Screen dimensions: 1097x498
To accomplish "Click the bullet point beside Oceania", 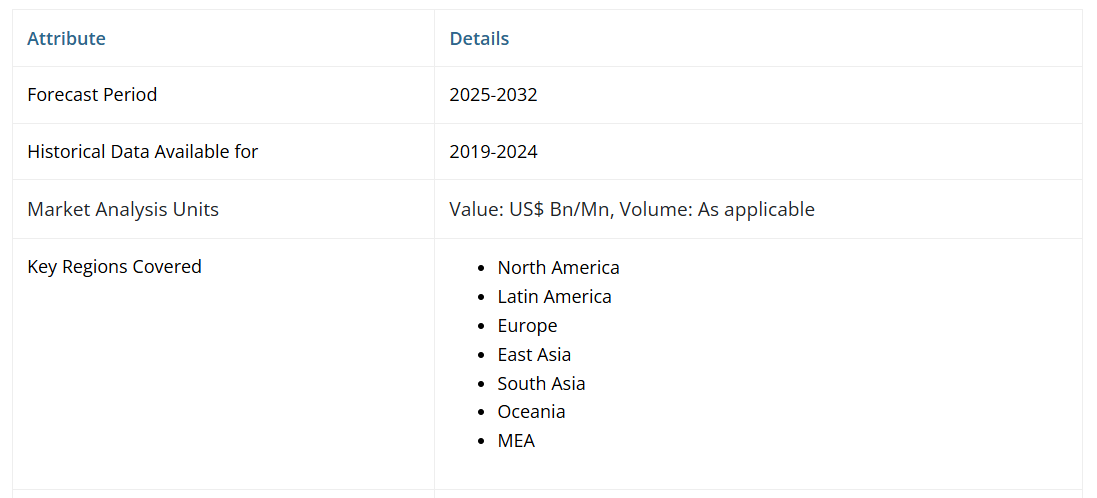I will (484, 412).
